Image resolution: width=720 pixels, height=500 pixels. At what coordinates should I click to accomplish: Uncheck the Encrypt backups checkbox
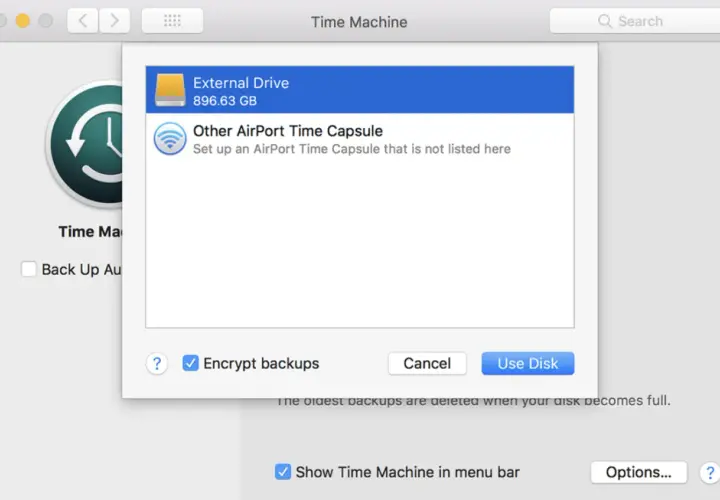click(x=190, y=363)
